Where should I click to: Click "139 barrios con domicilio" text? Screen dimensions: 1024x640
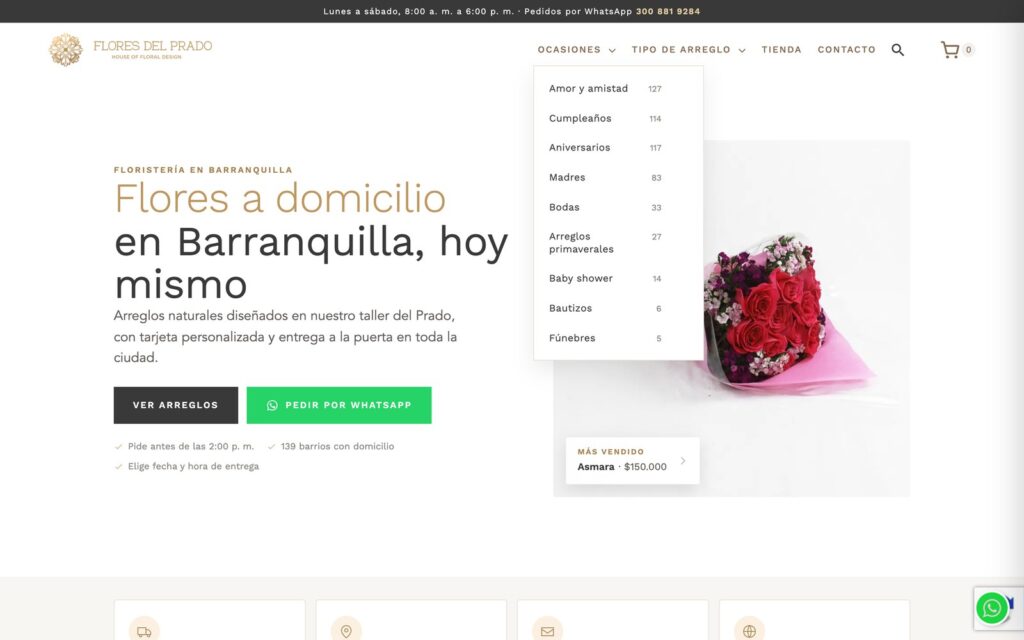point(338,447)
